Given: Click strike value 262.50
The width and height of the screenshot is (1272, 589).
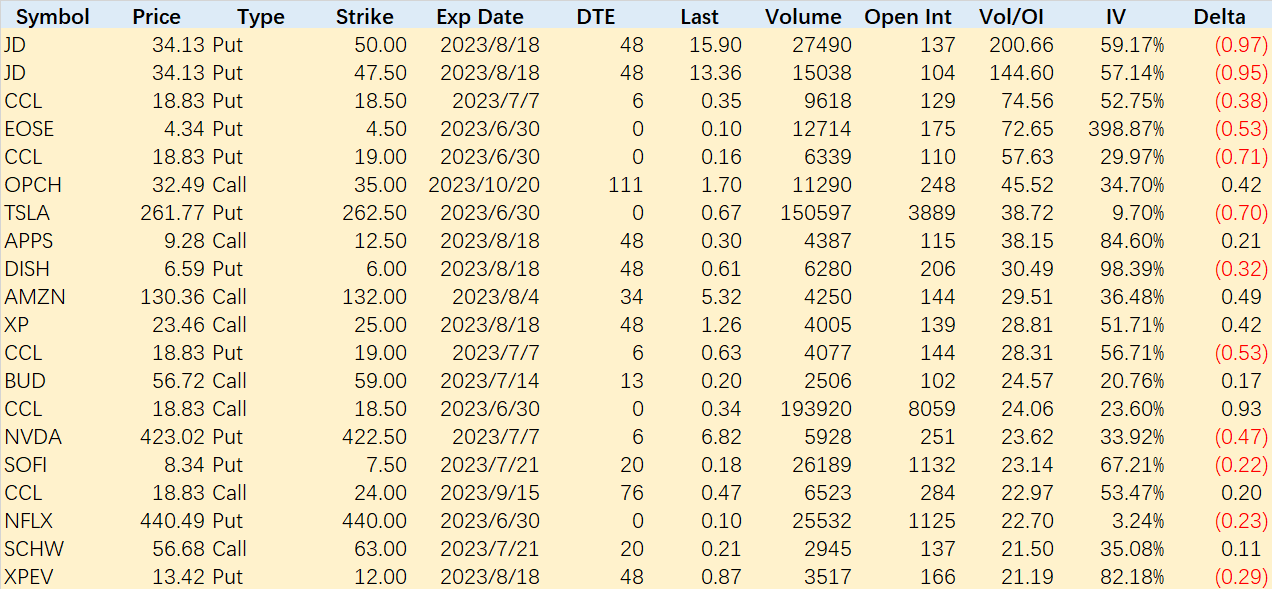Looking at the screenshot, I should 375,213.
